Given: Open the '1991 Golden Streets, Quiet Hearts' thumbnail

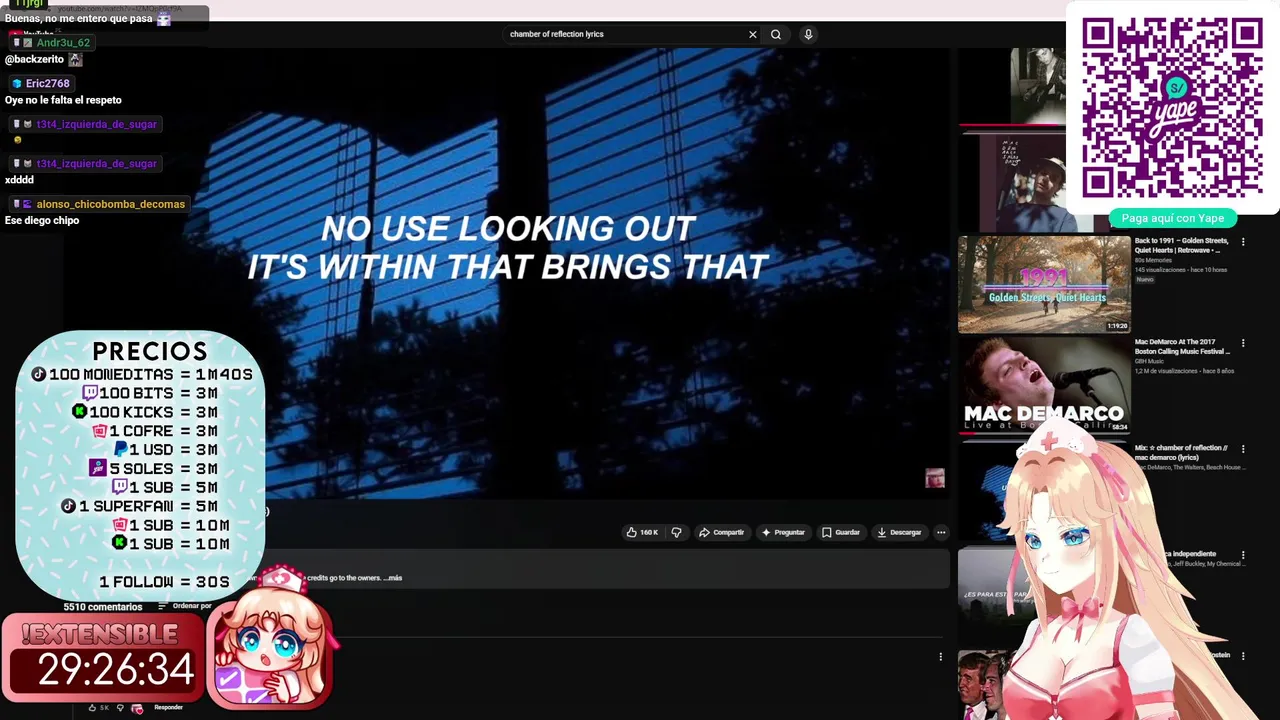Looking at the screenshot, I should click(x=1044, y=284).
